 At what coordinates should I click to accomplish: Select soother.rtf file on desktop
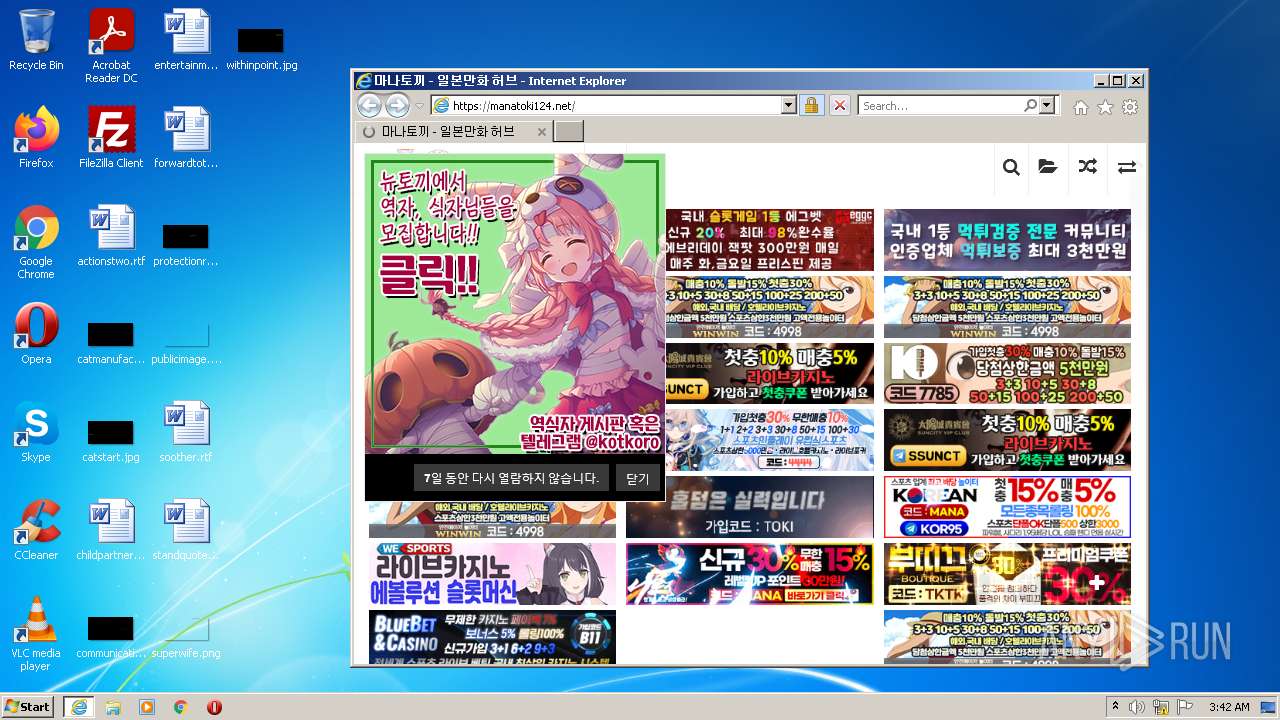coord(186,432)
